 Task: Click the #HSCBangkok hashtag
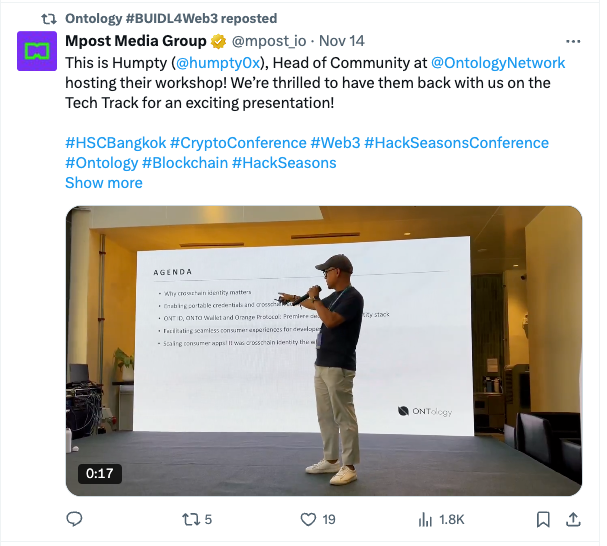[115, 143]
